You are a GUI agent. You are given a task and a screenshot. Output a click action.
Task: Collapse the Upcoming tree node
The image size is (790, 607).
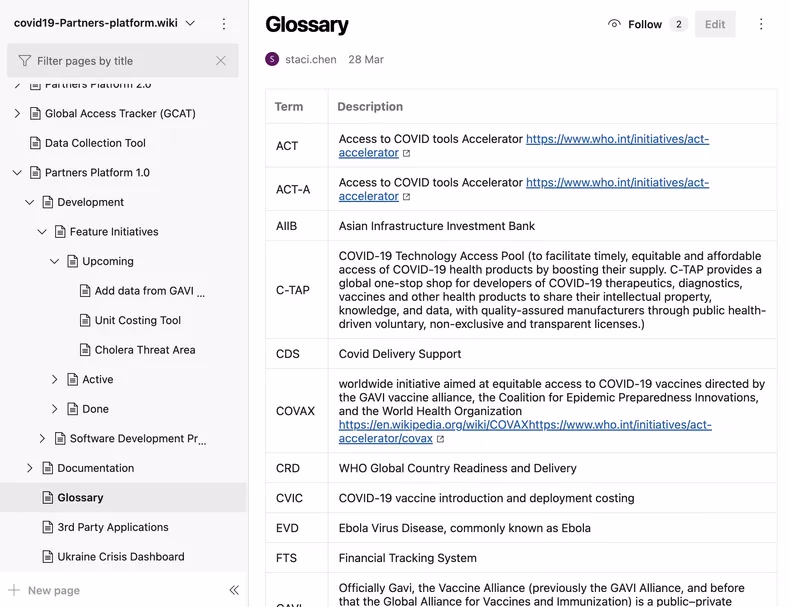pyautogui.click(x=54, y=261)
